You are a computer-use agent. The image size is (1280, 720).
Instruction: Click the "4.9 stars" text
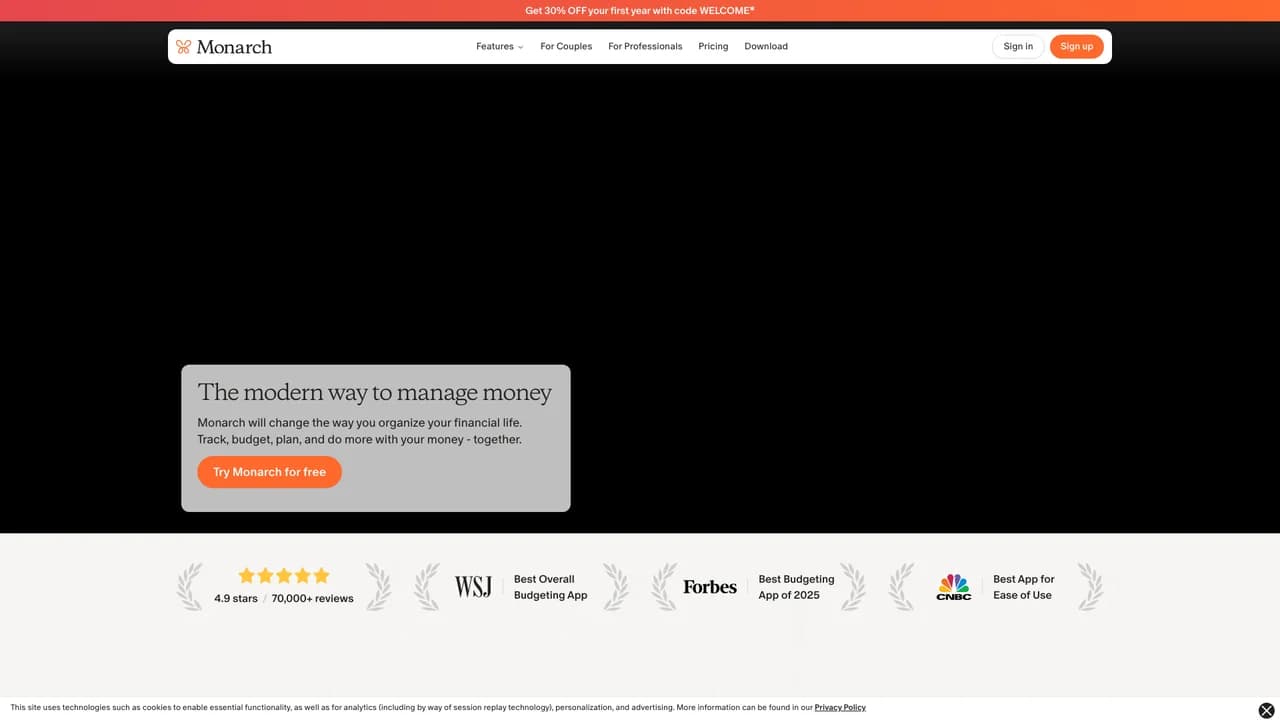coord(236,598)
